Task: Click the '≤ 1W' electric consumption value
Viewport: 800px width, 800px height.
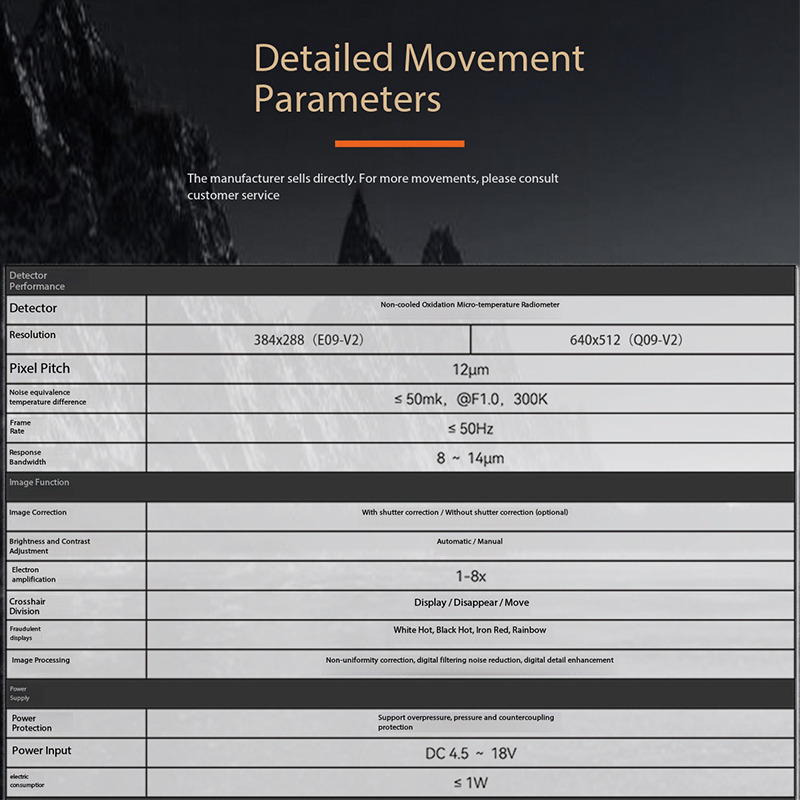Action: [470, 782]
